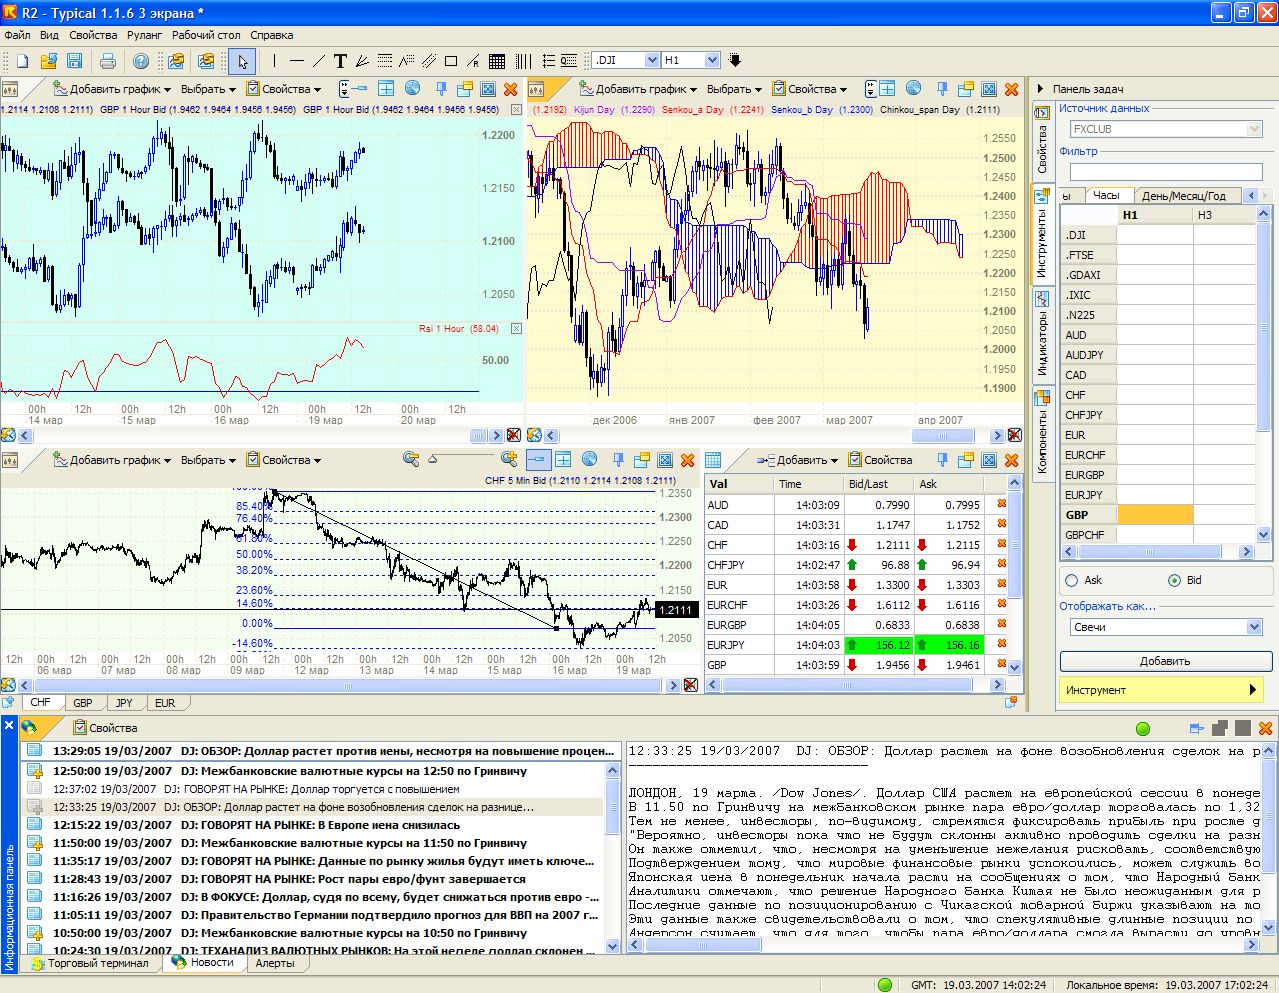1279x993 pixels.
Task: Click the Save icon in main toolbar
Action: pyautogui.click(x=72, y=61)
